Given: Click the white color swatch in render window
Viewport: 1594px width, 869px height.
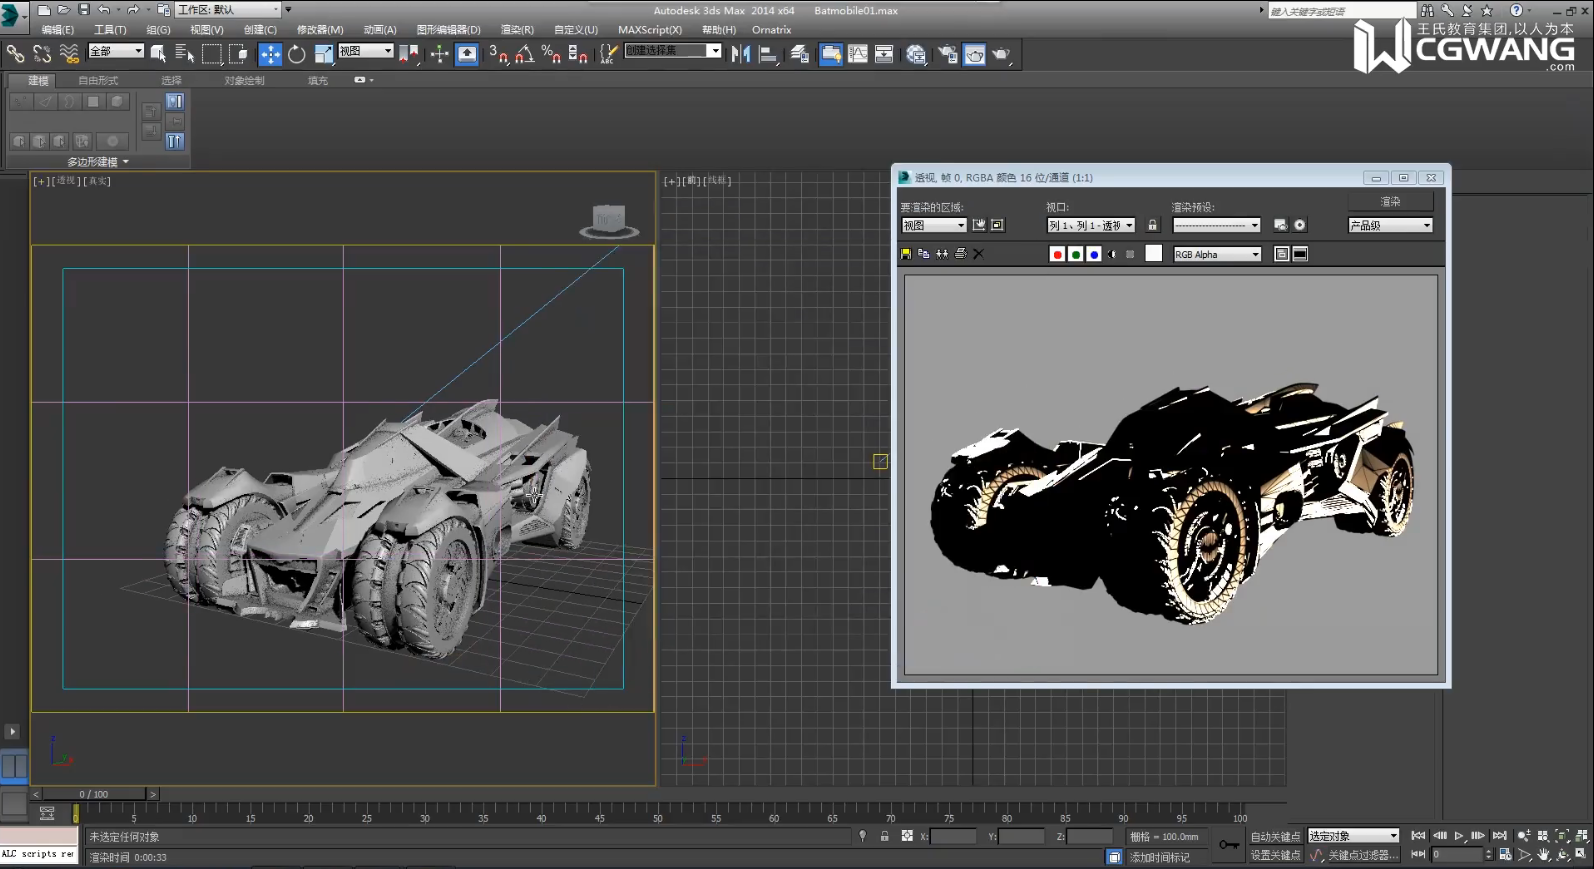Looking at the screenshot, I should (x=1153, y=254).
